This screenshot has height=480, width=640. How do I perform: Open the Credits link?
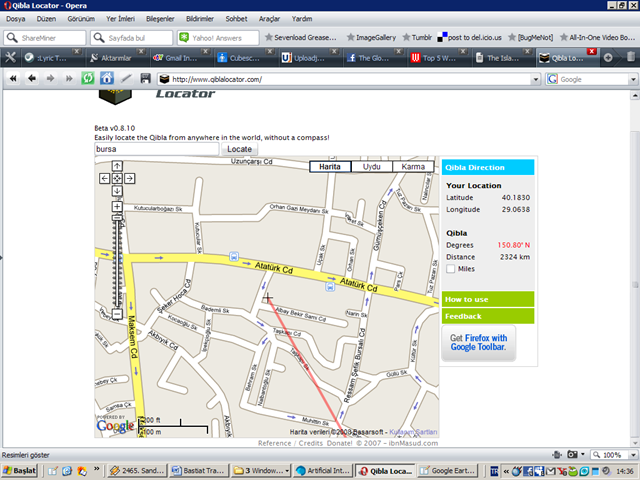coord(310,443)
